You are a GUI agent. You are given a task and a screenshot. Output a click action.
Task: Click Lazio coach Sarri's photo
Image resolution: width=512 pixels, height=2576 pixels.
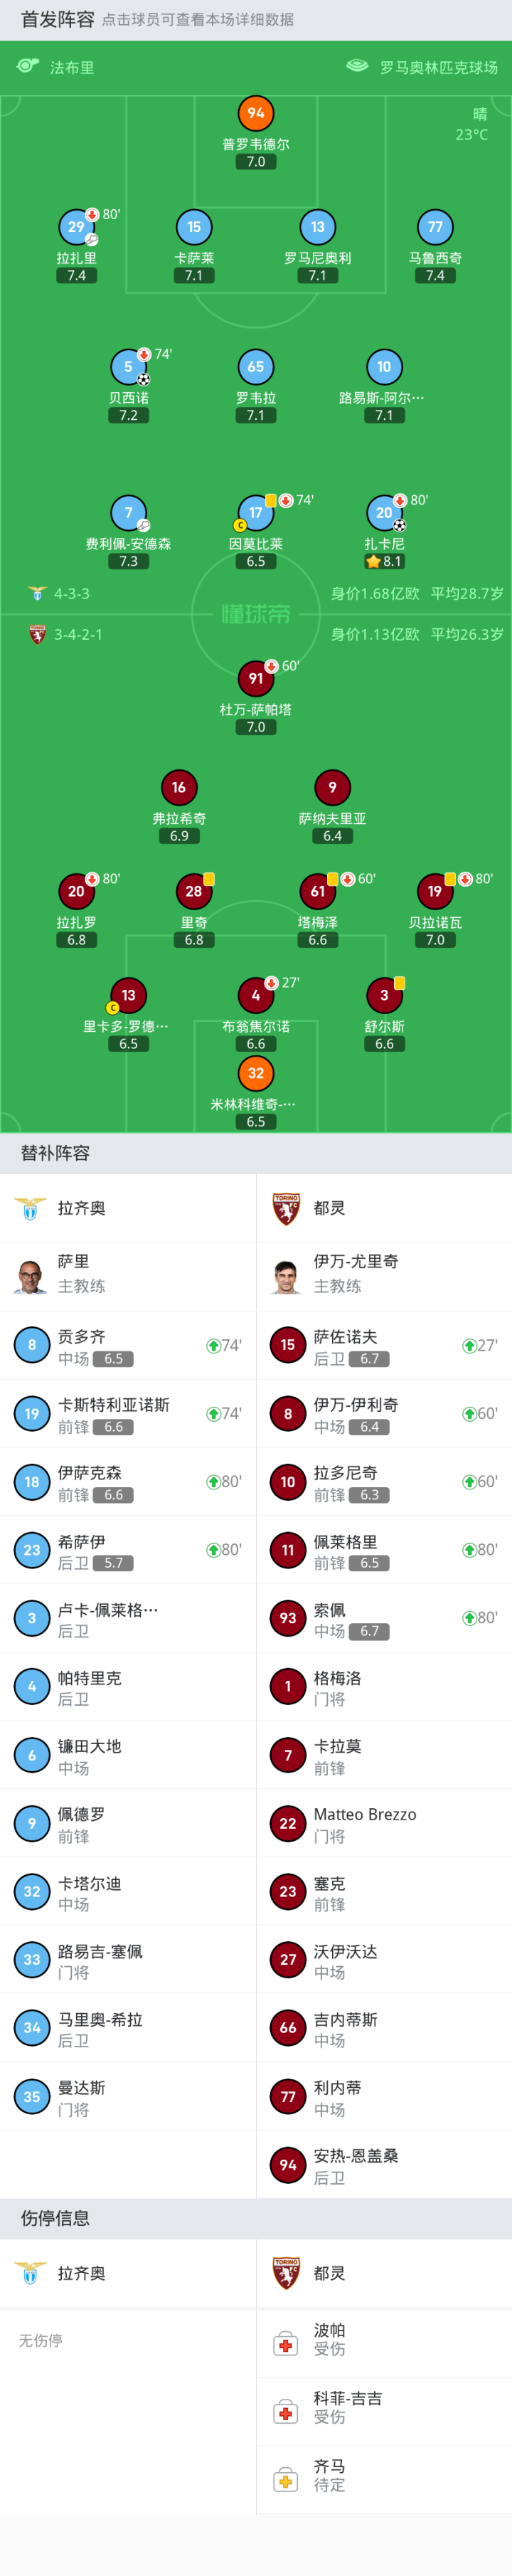(31, 1276)
